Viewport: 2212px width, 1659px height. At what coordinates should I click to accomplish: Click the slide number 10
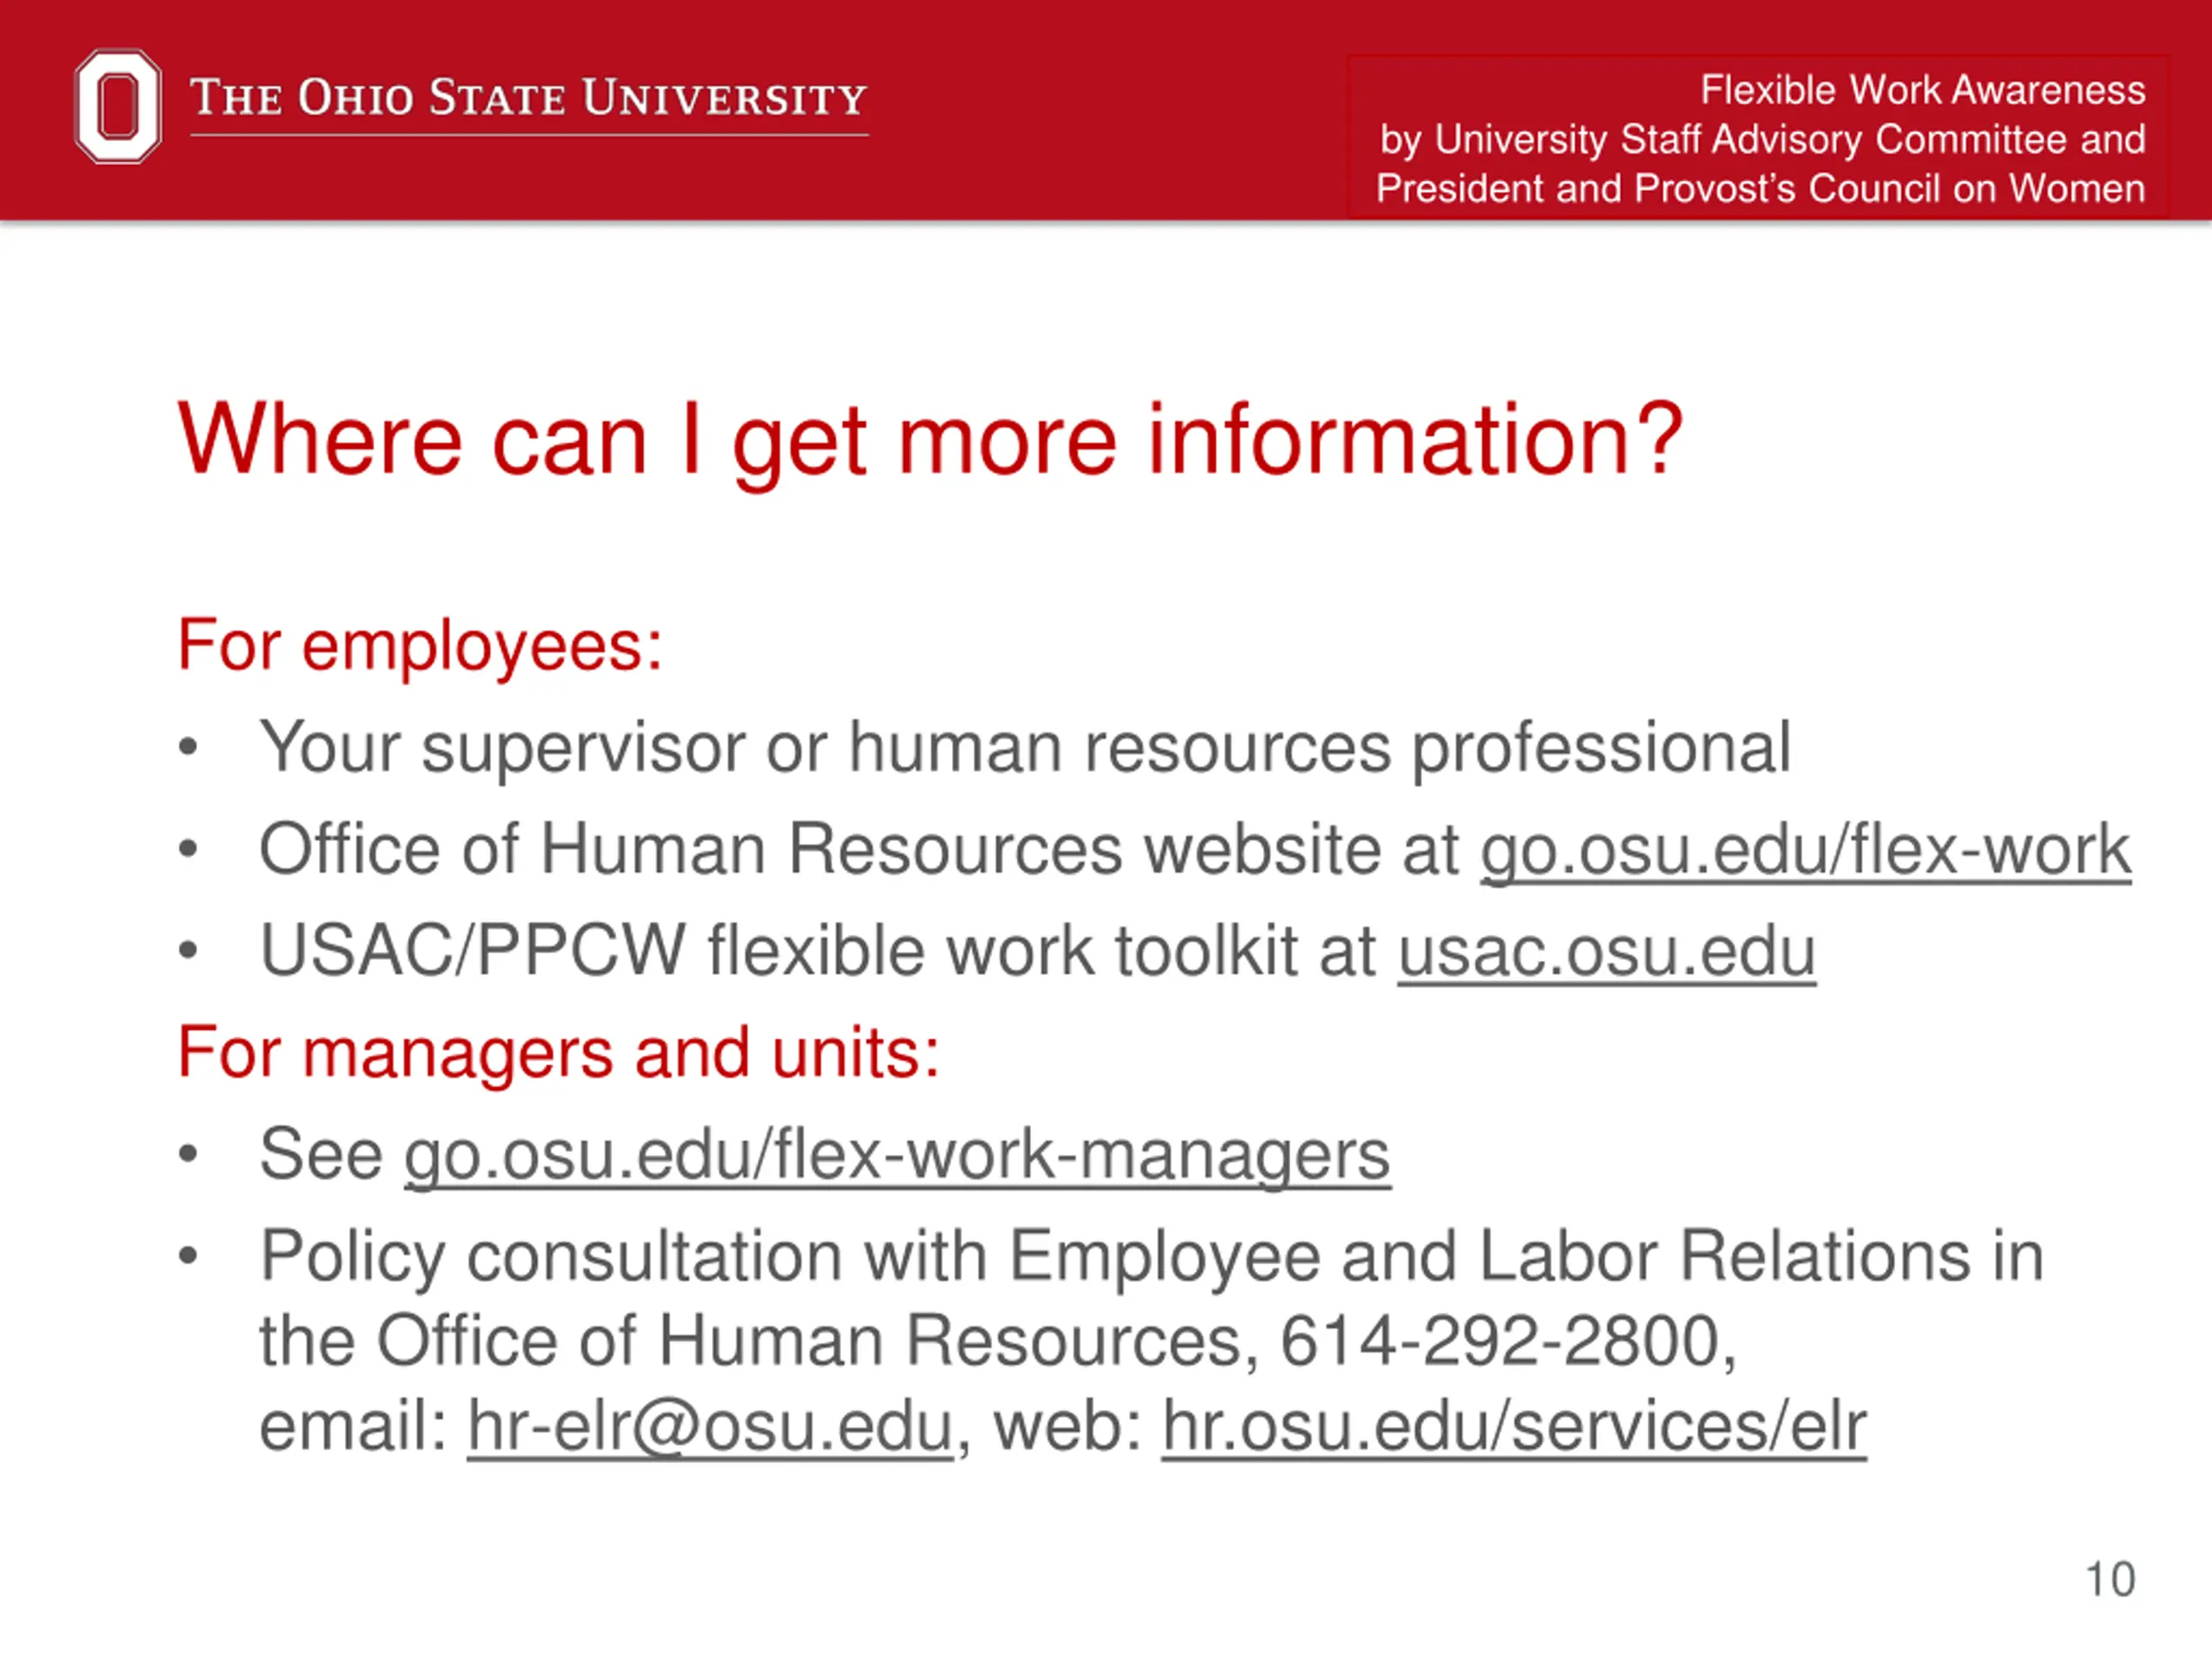tap(2110, 1580)
